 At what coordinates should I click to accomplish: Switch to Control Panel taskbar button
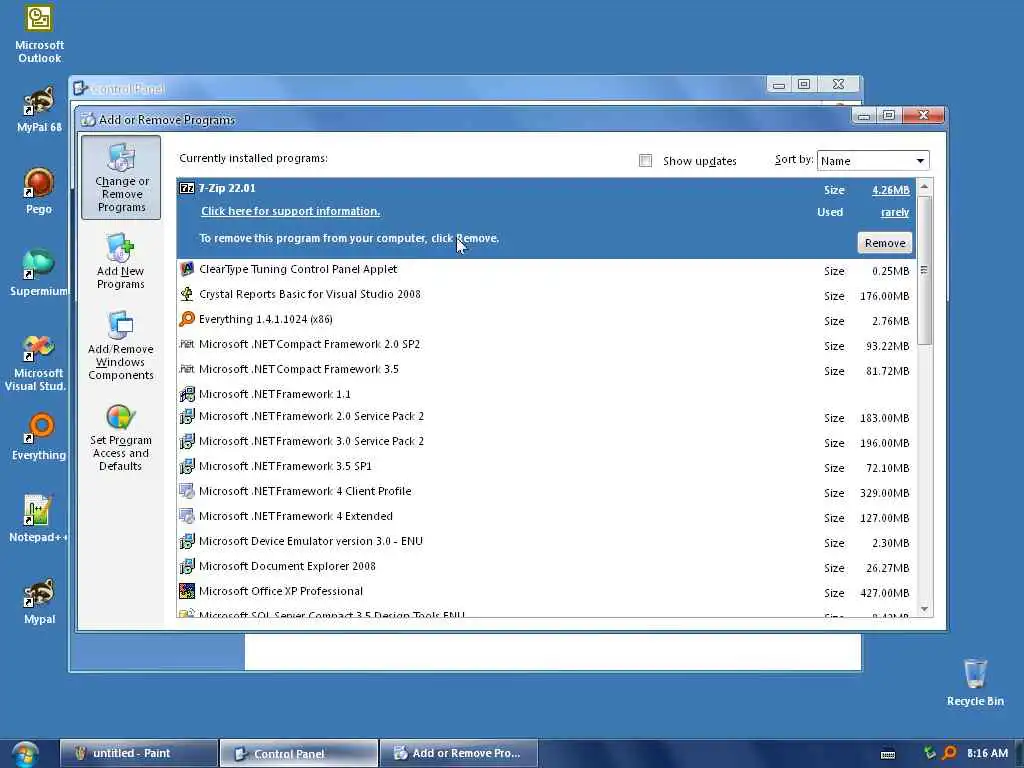coord(299,753)
